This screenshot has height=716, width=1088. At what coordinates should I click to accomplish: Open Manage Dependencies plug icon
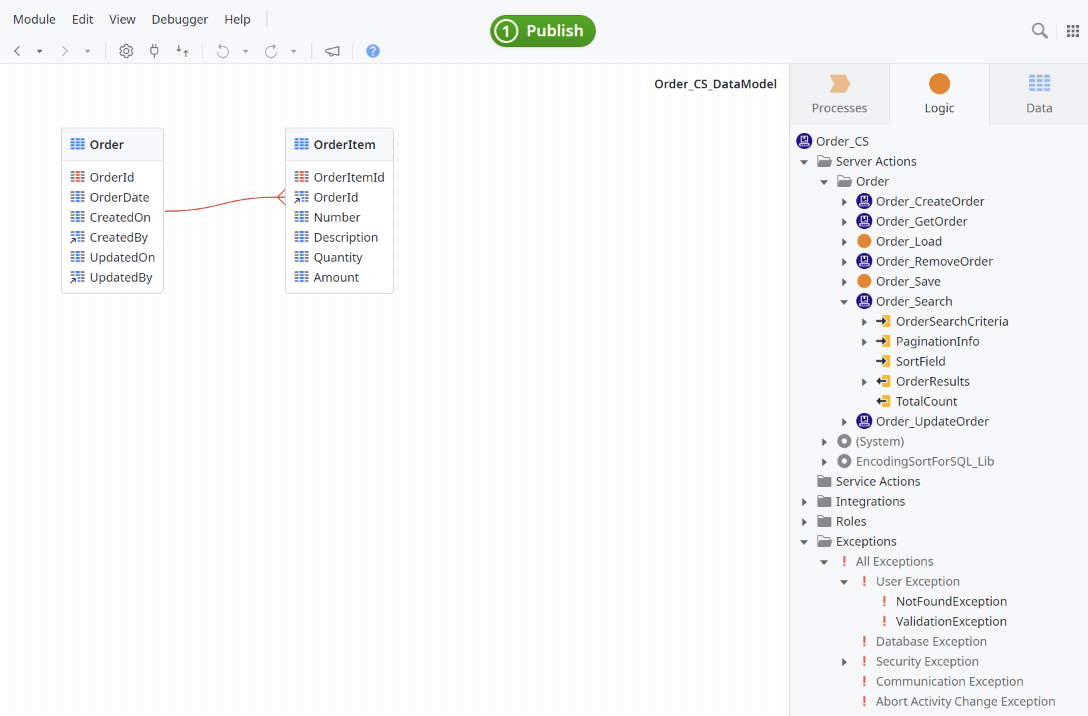tap(154, 51)
